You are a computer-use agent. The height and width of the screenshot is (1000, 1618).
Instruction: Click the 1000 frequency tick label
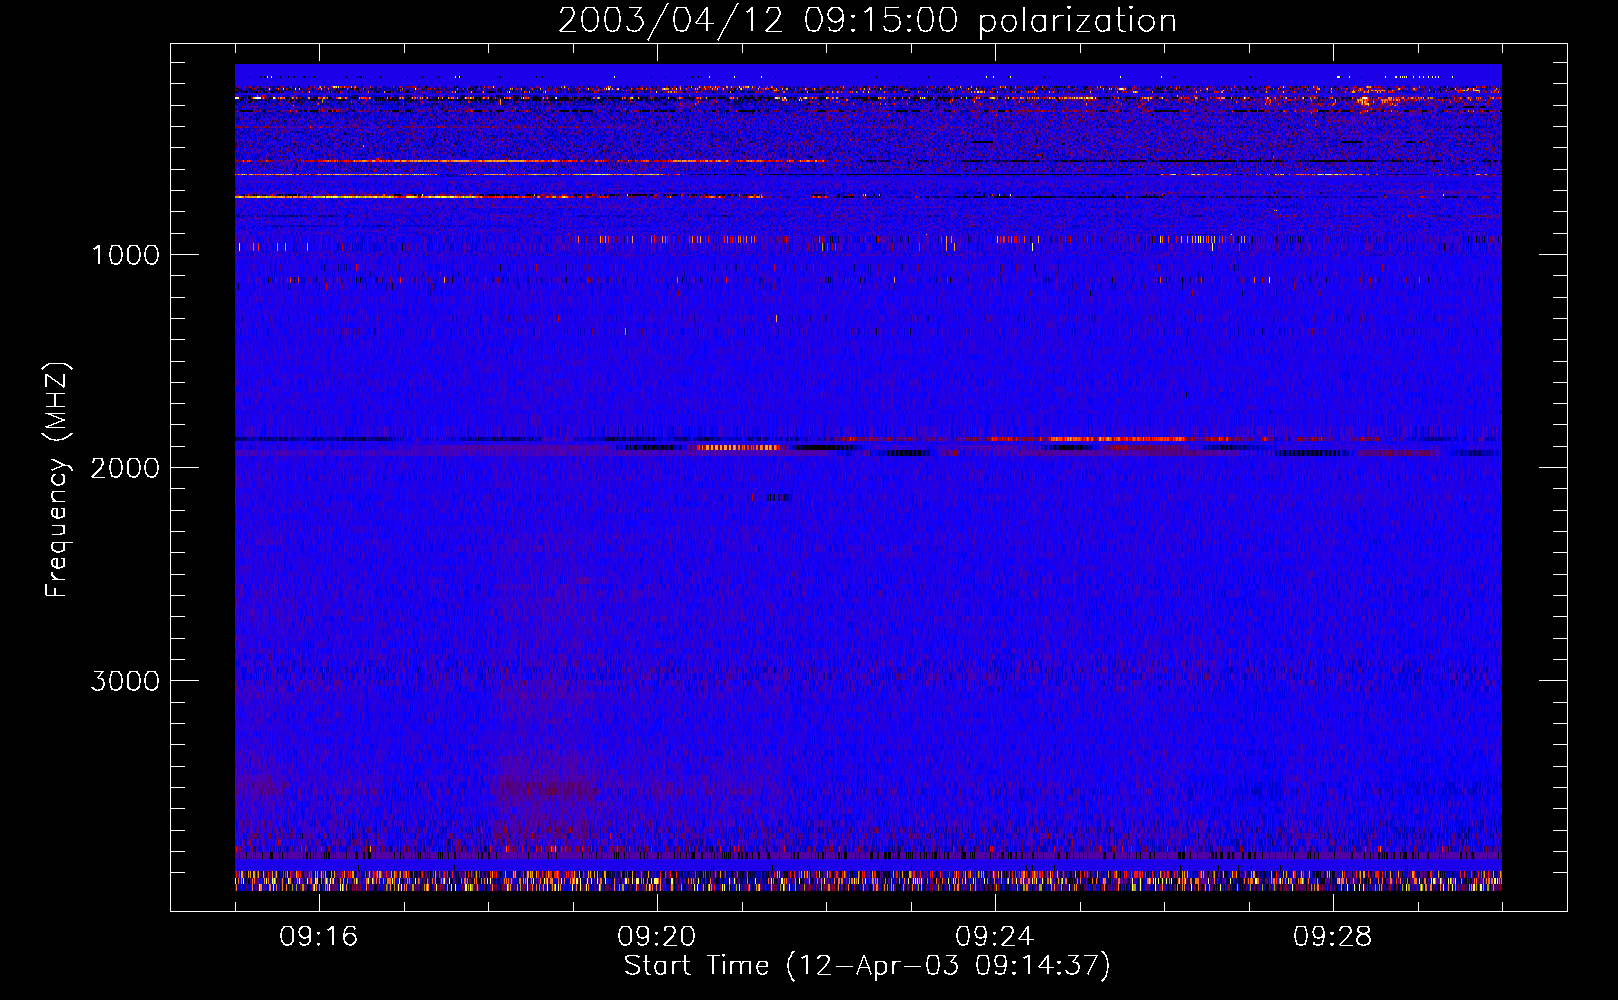pos(125,255)
